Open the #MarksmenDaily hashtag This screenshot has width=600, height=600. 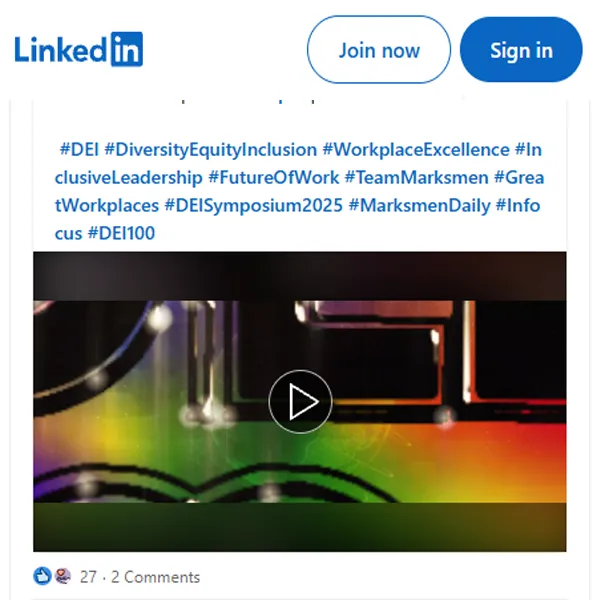(419, 205)
